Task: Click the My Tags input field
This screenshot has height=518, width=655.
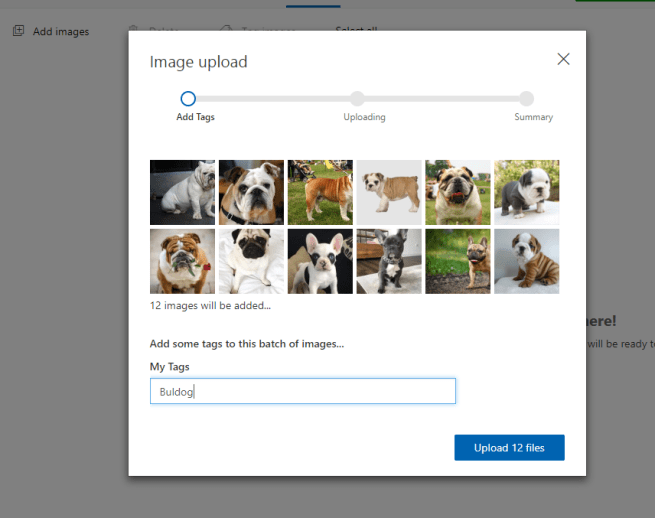Action: point(302,391)
